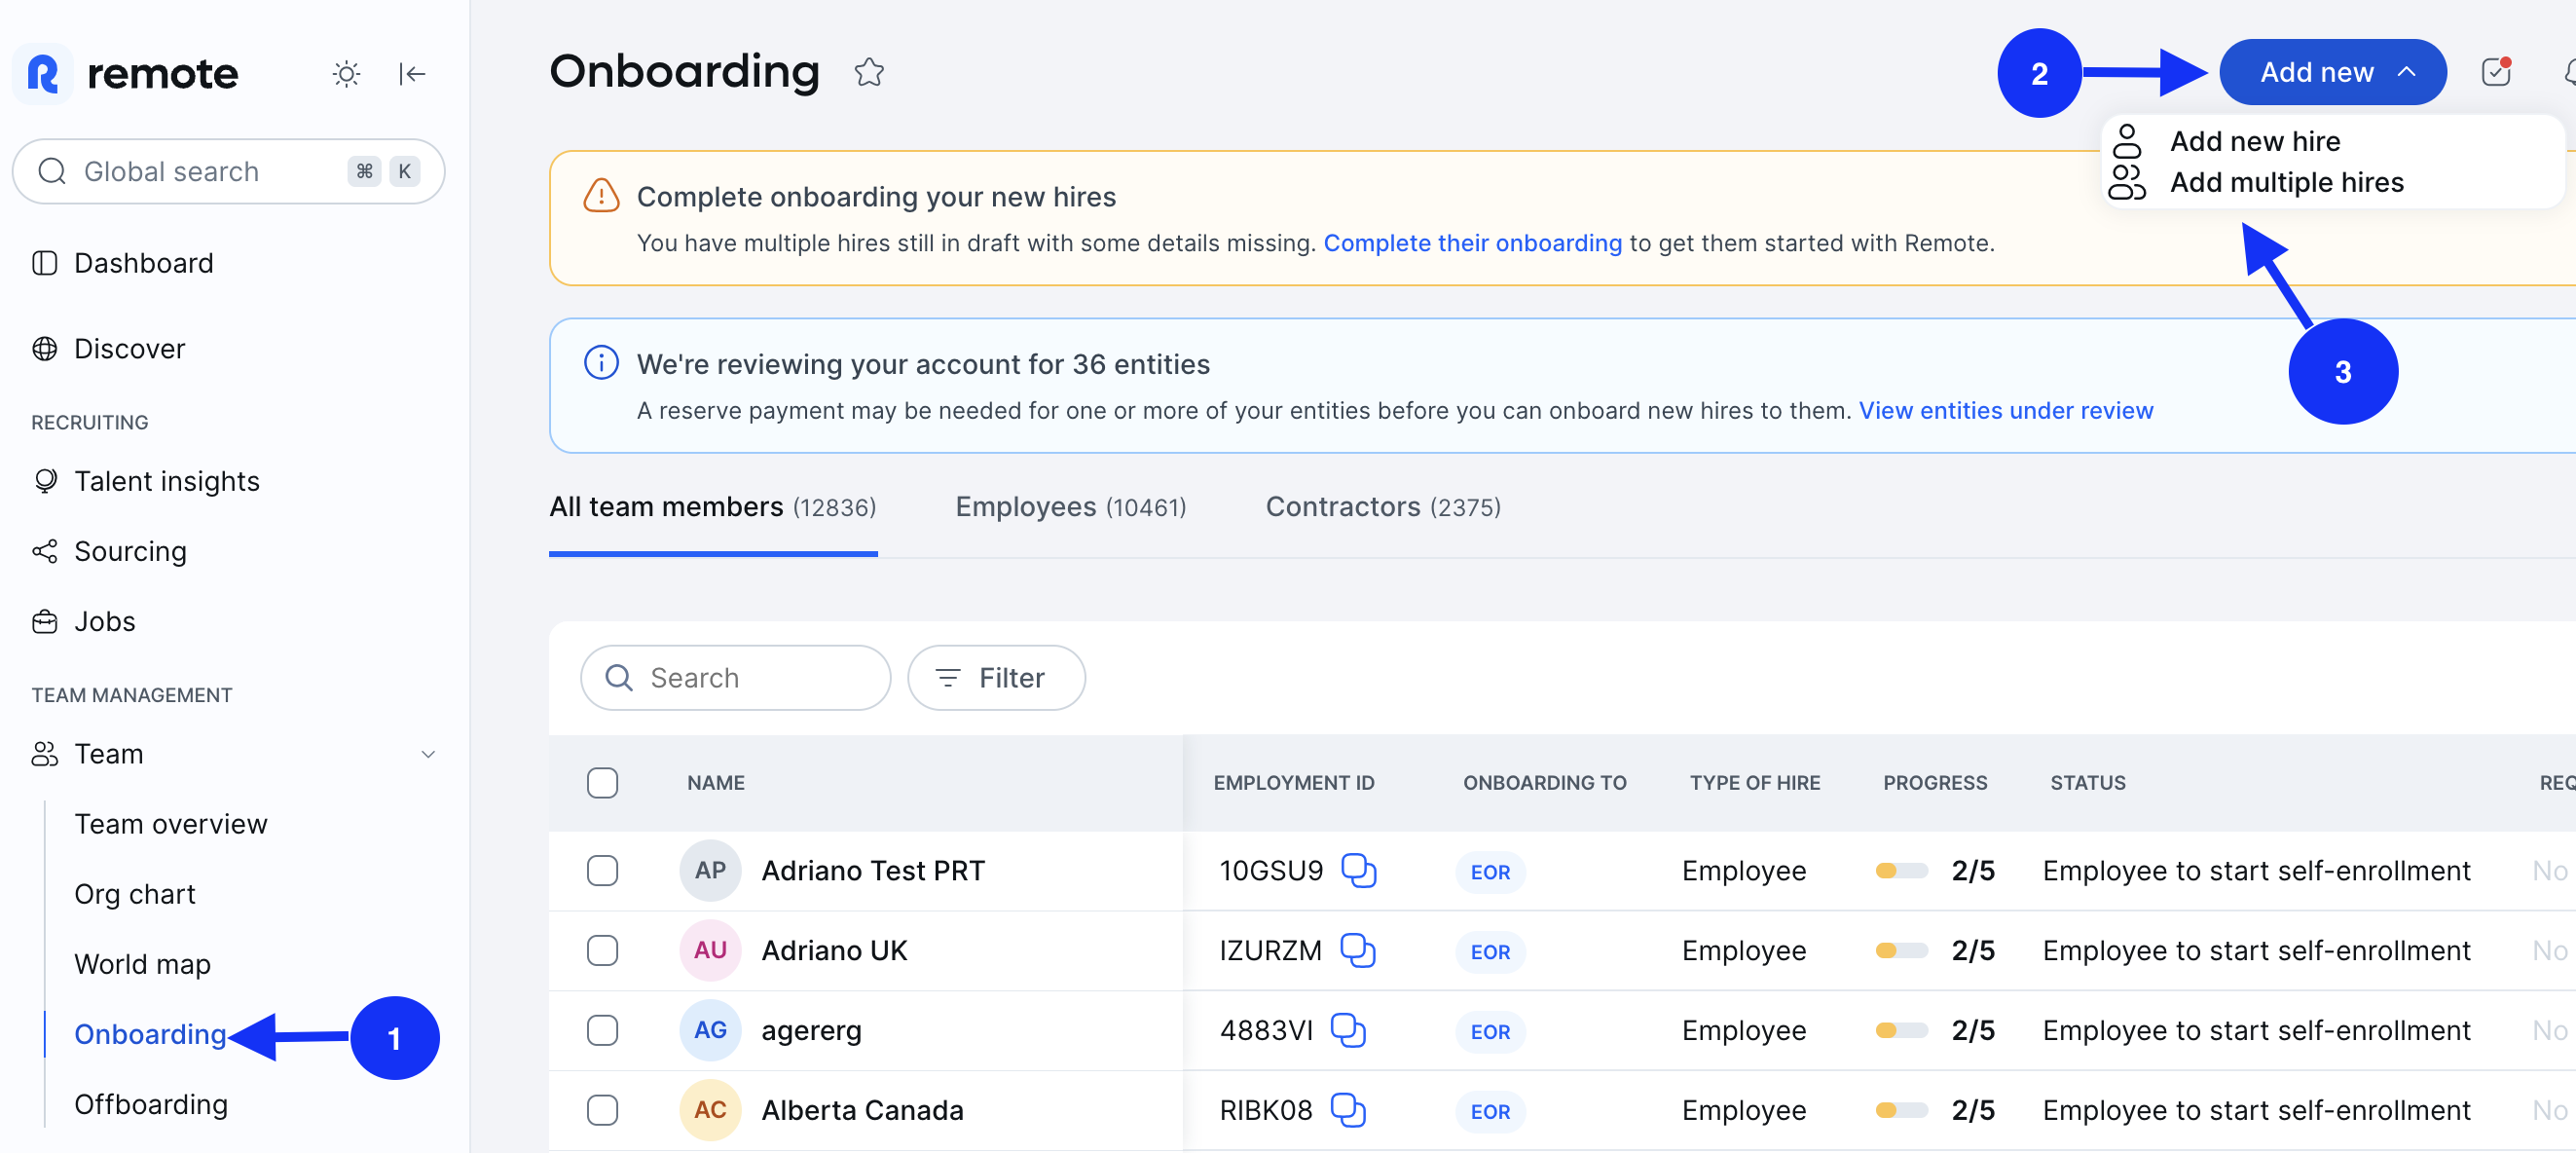Click the single-person icon beside Add new hire

tap(2127, 141)
